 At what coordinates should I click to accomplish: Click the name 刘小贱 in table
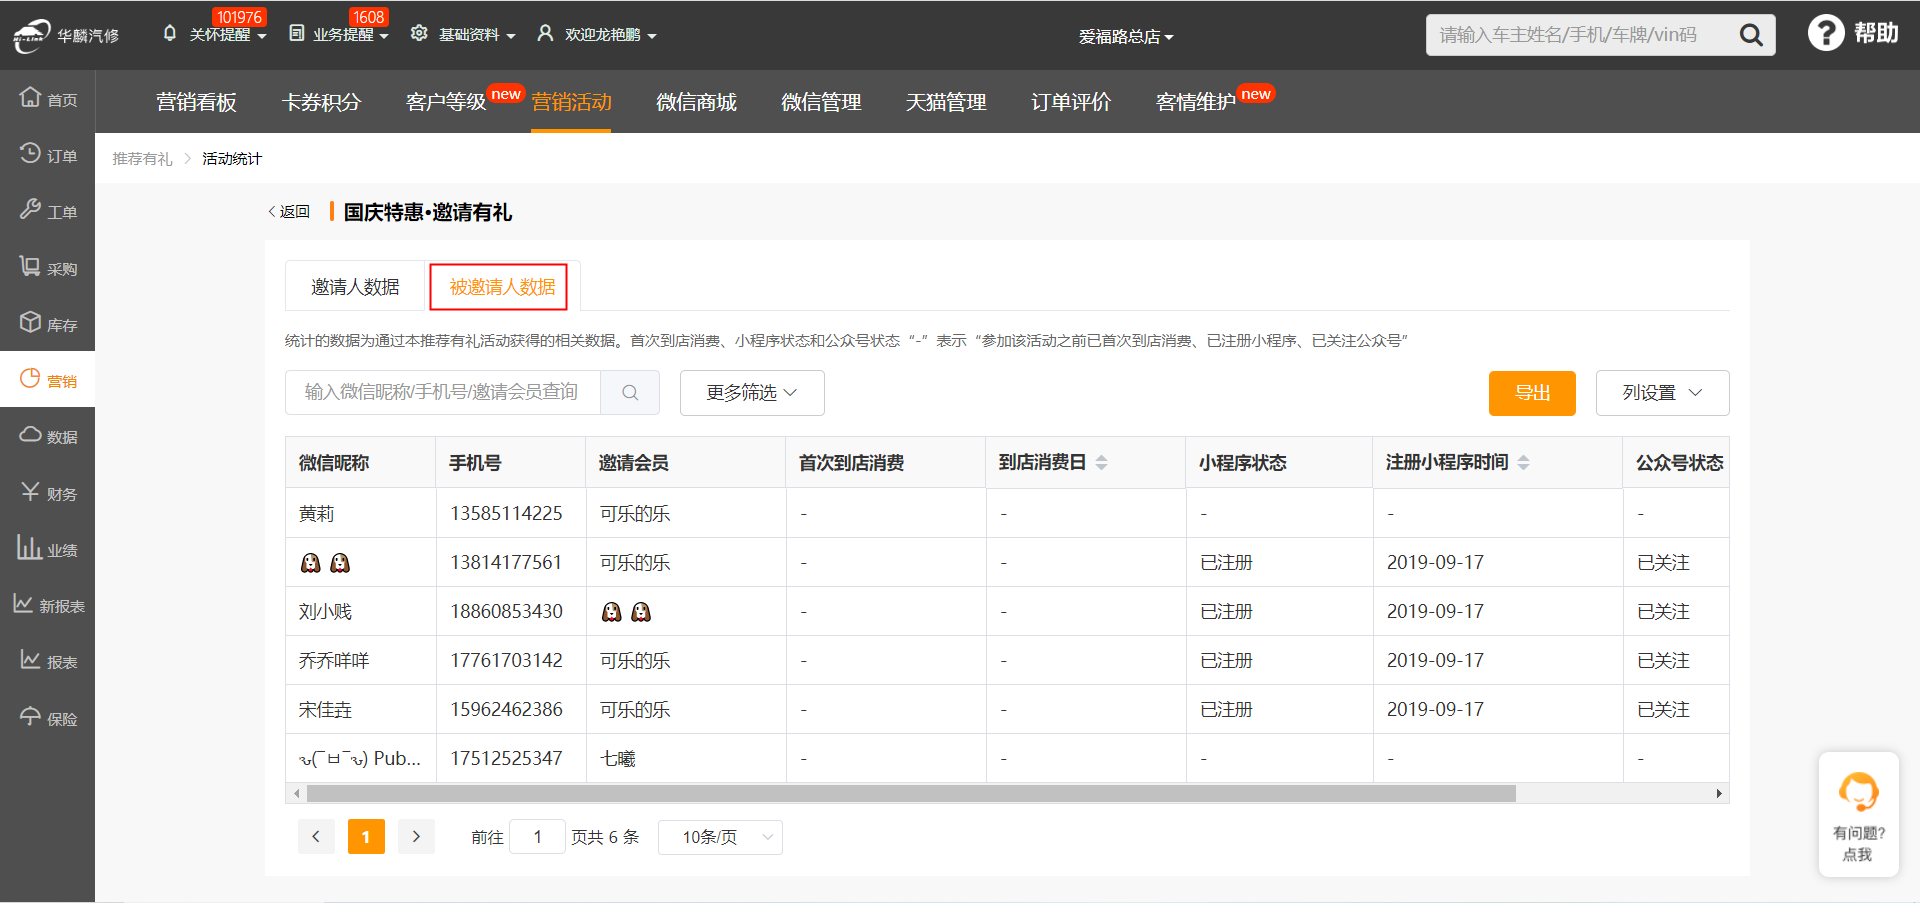pos(325,611)
